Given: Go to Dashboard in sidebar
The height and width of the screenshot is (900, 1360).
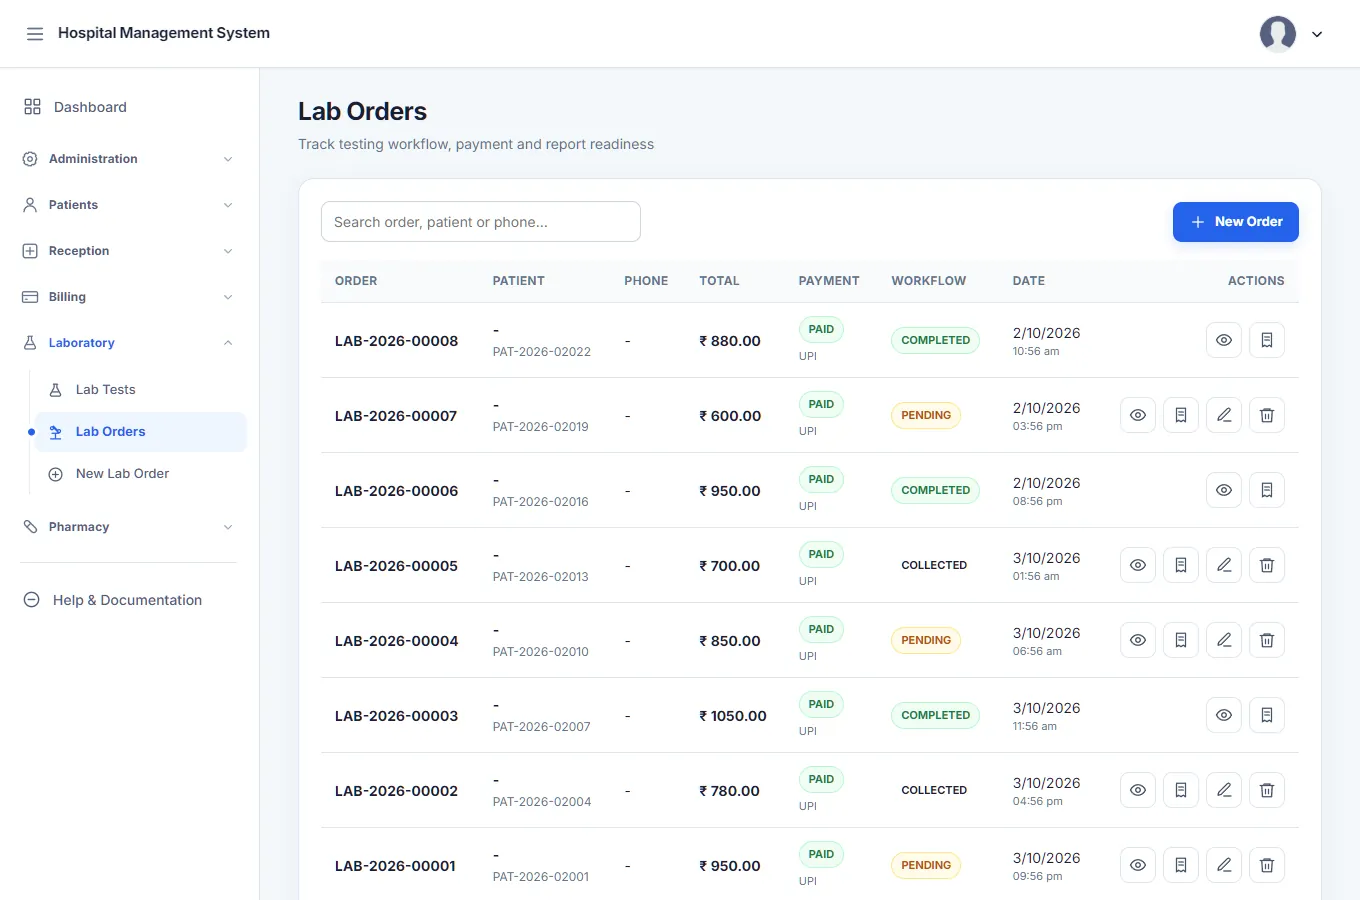Looking at the screenshot, I should click(128, 107).
